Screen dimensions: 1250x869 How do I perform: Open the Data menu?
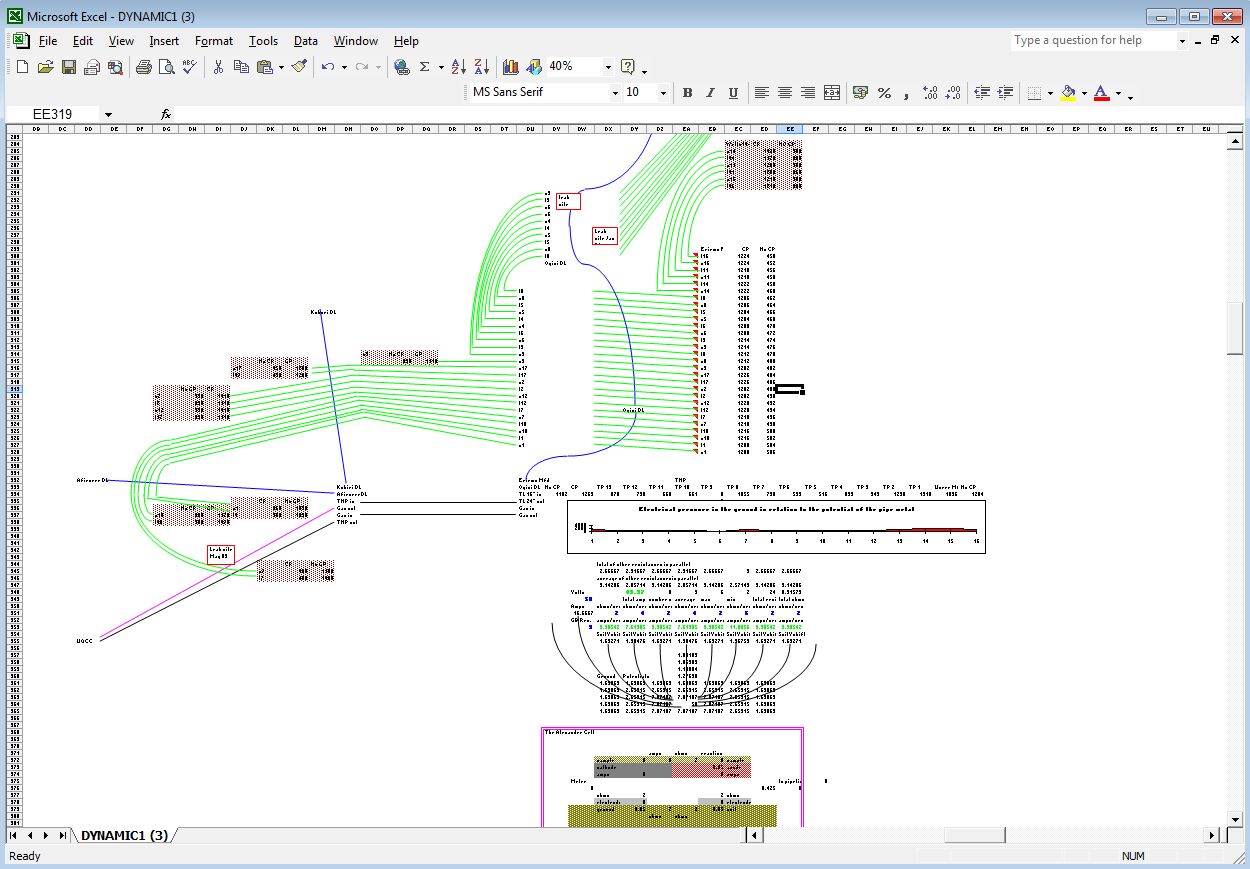tap(305, 41)
